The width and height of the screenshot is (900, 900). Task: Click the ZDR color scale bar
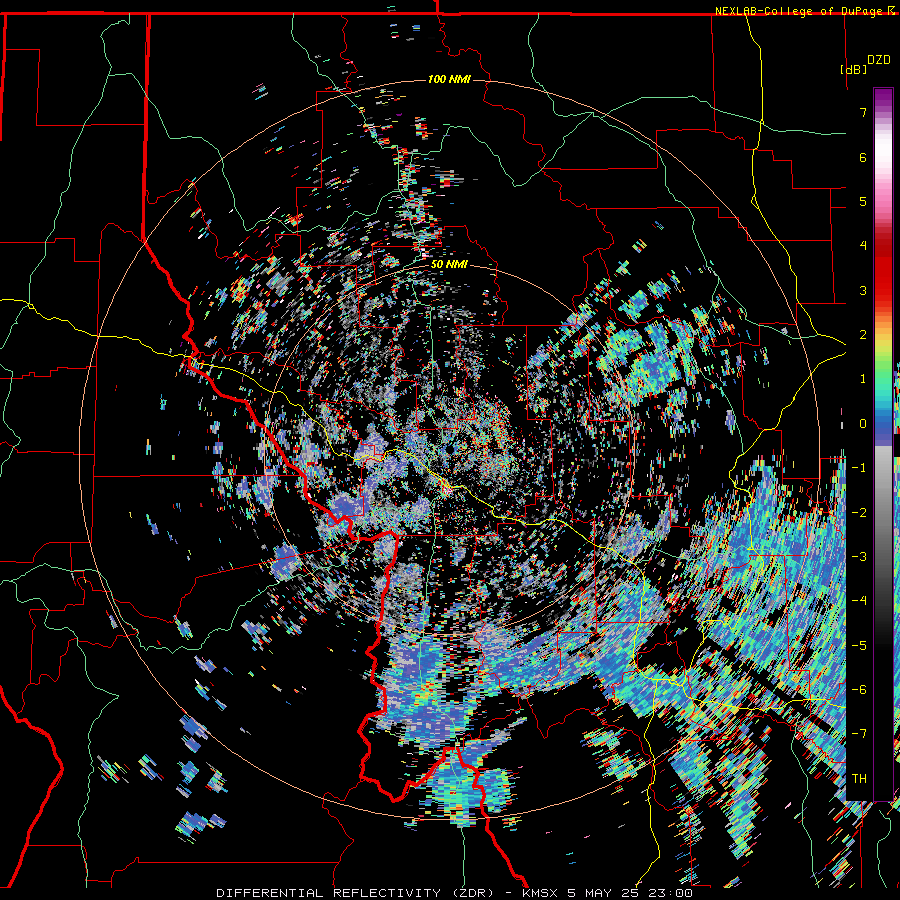tap(883, 444)
